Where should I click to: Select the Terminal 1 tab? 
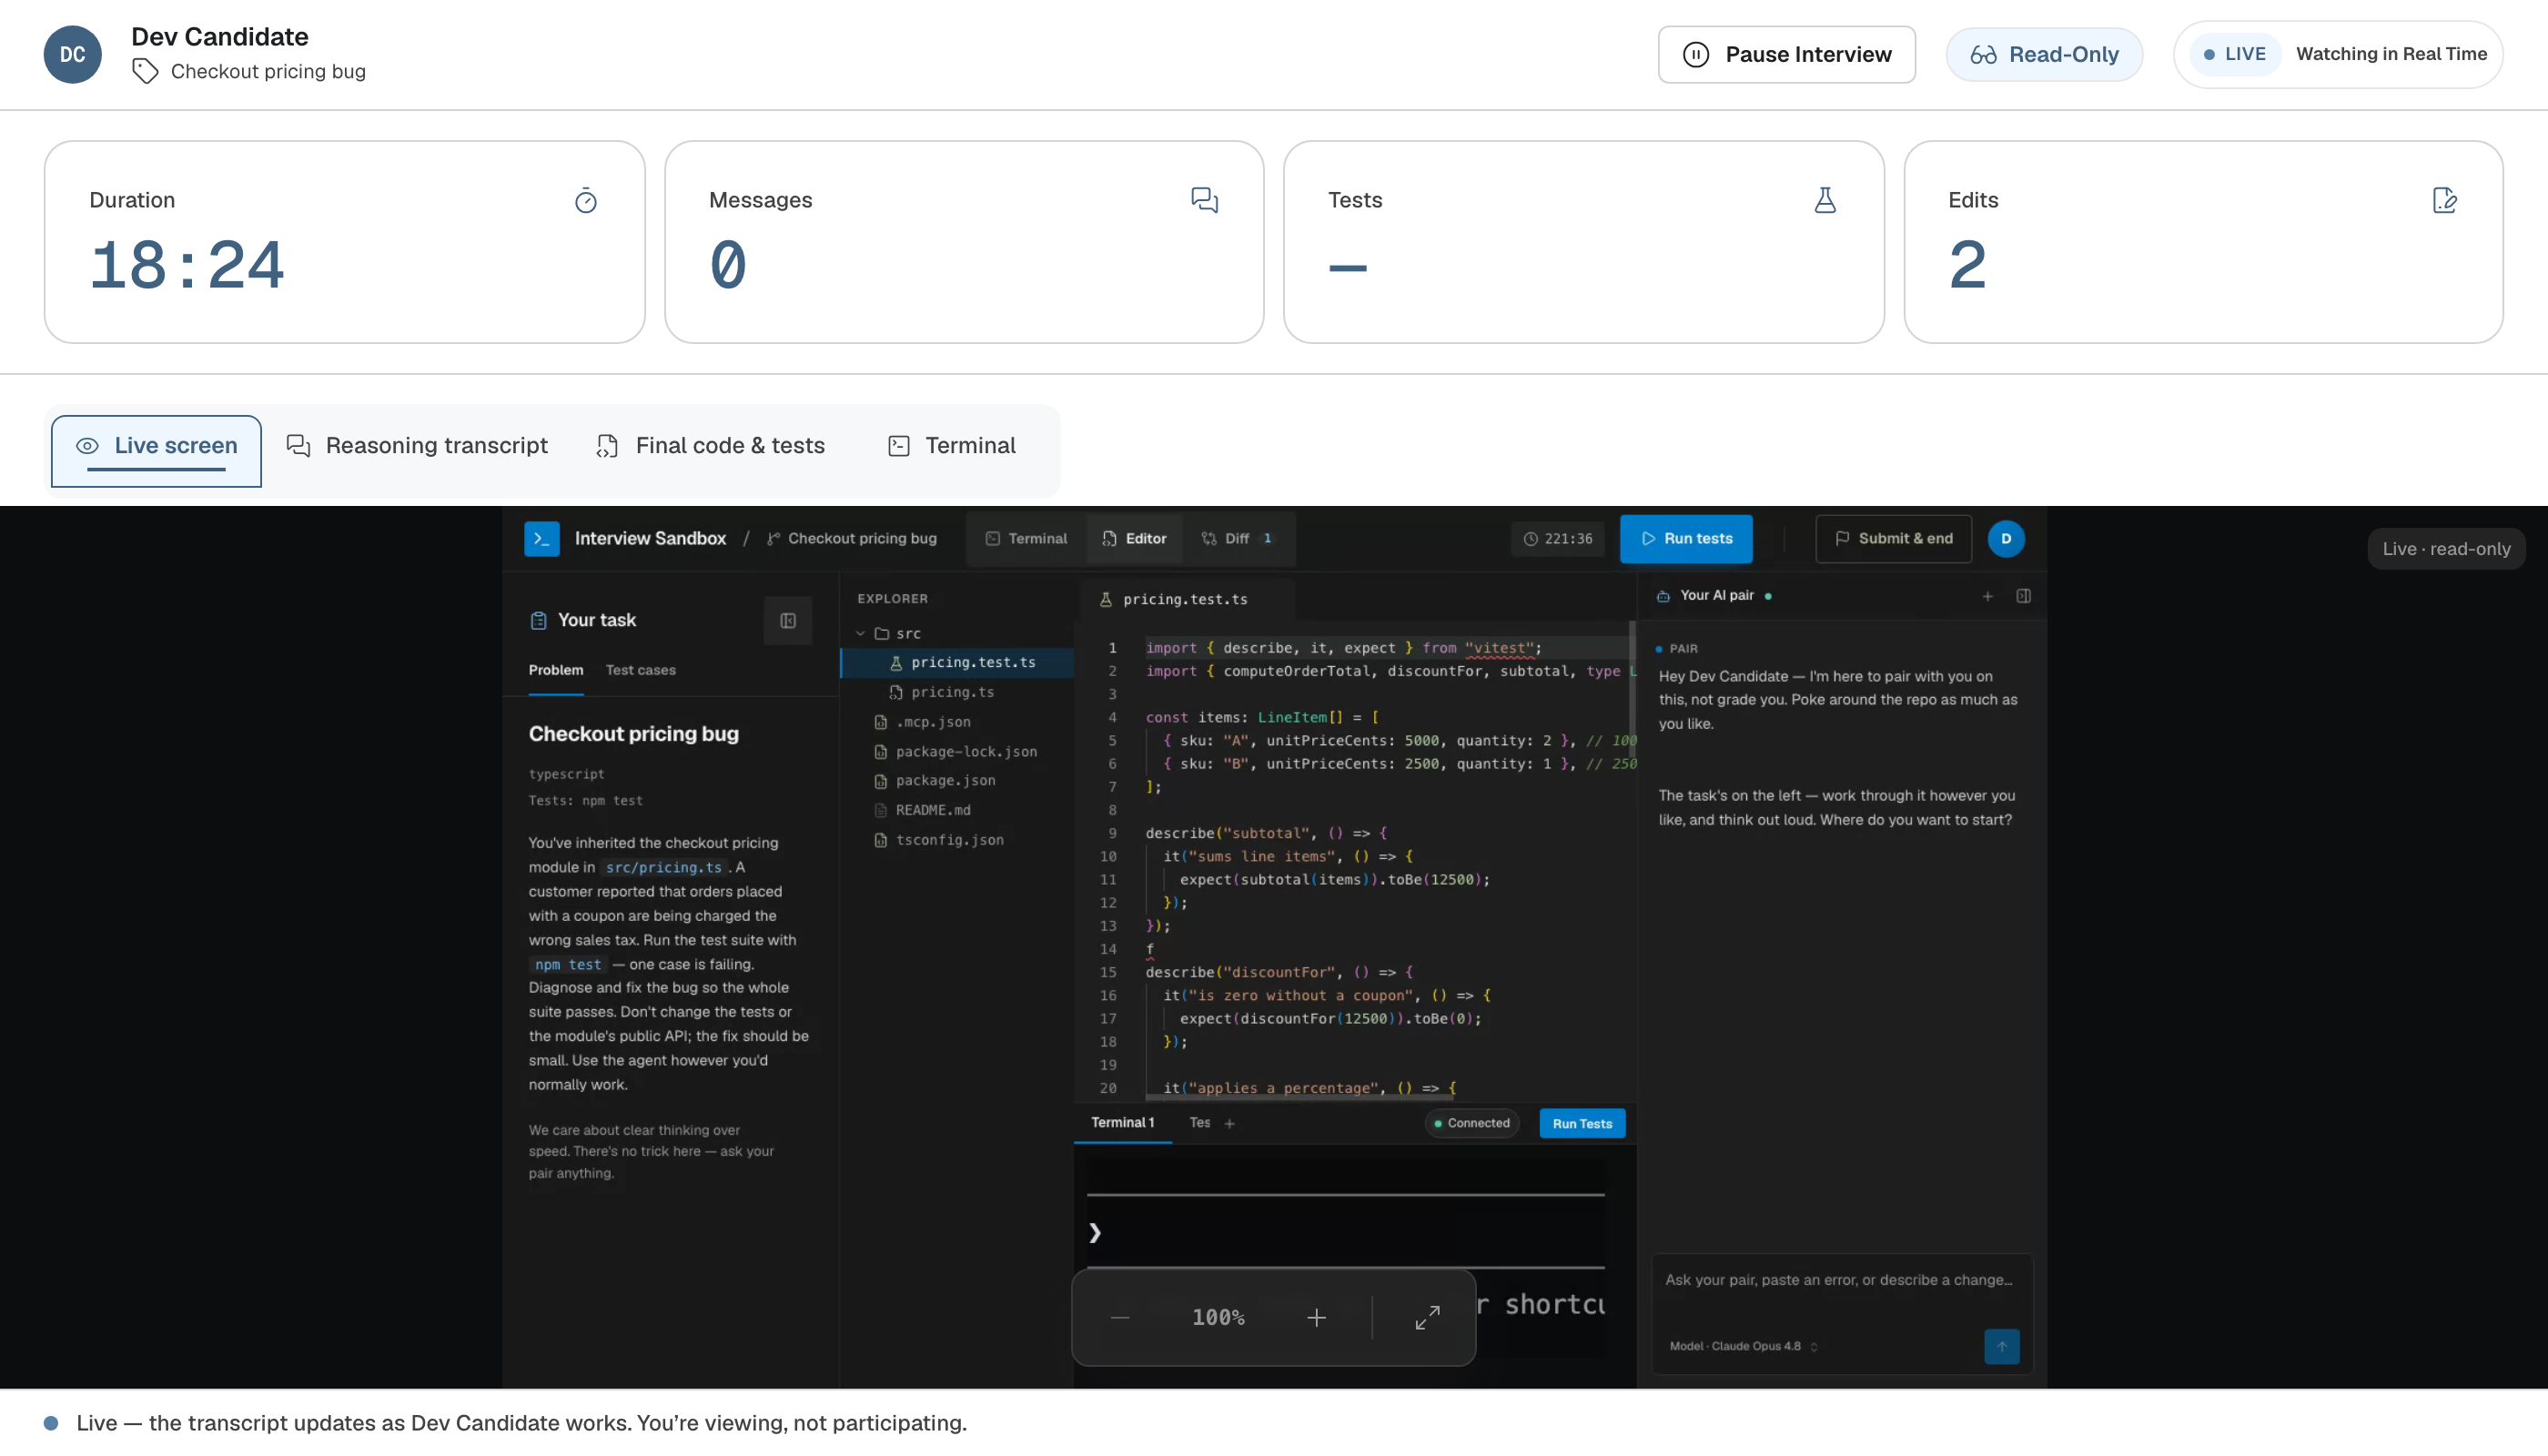[x=1122, y=1123]
